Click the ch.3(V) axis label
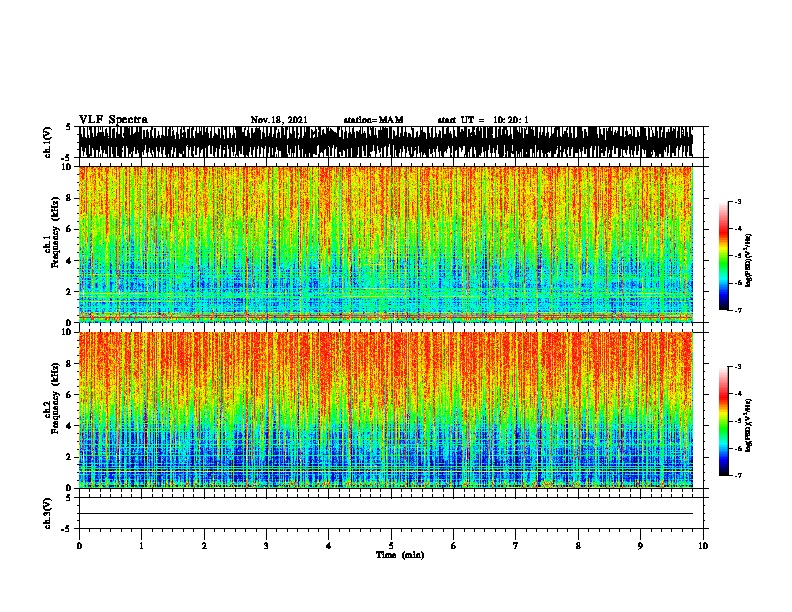 tap(47, 513)
